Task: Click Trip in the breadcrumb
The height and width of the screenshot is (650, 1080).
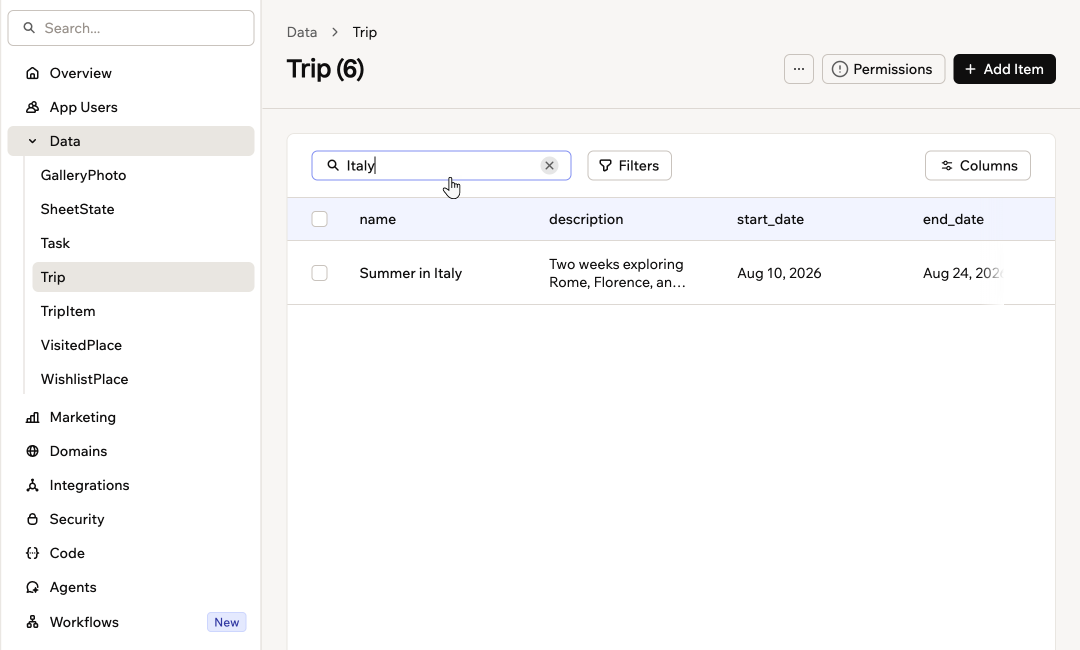Action: tap(364, 32)
